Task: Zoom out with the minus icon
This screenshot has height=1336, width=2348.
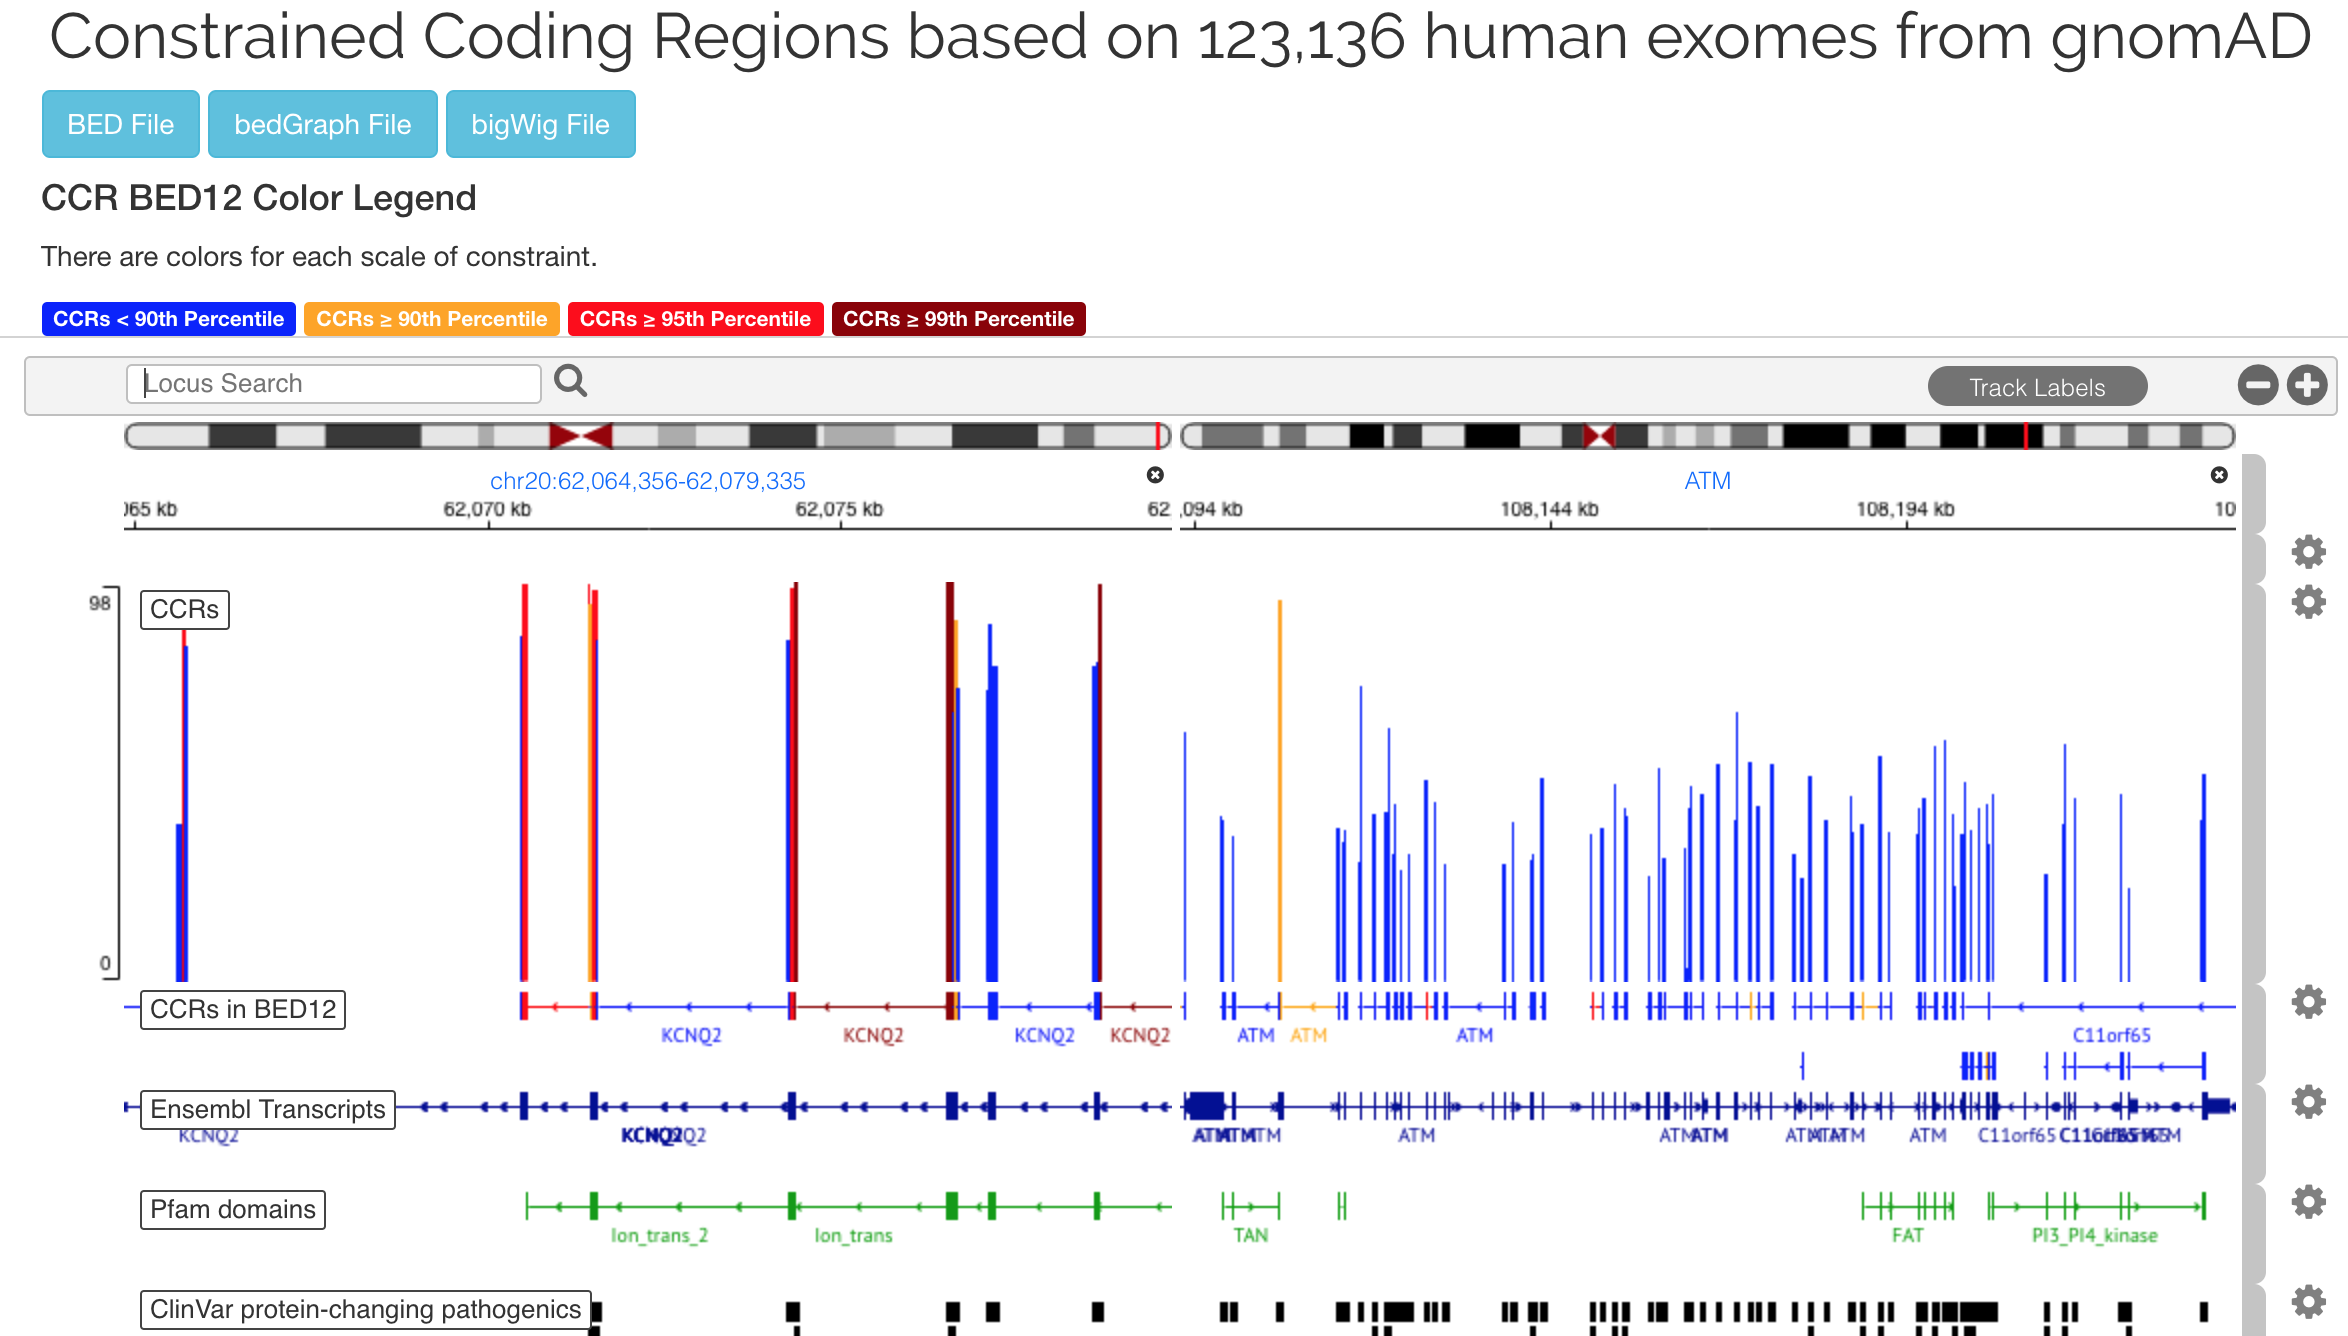Action: click(2257, 385)
